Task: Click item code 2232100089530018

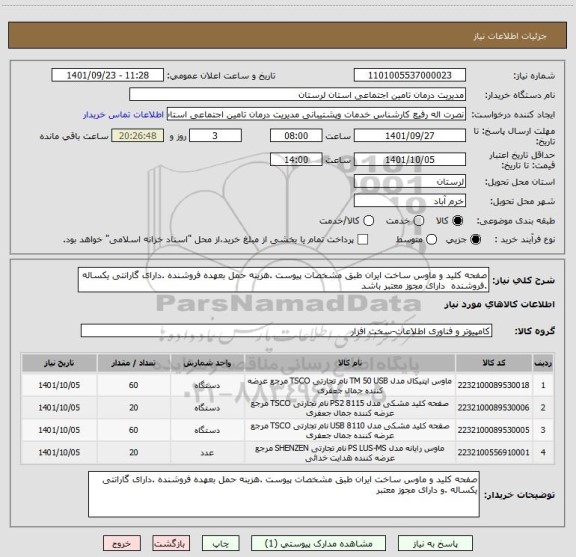Action: click(493, 385)
